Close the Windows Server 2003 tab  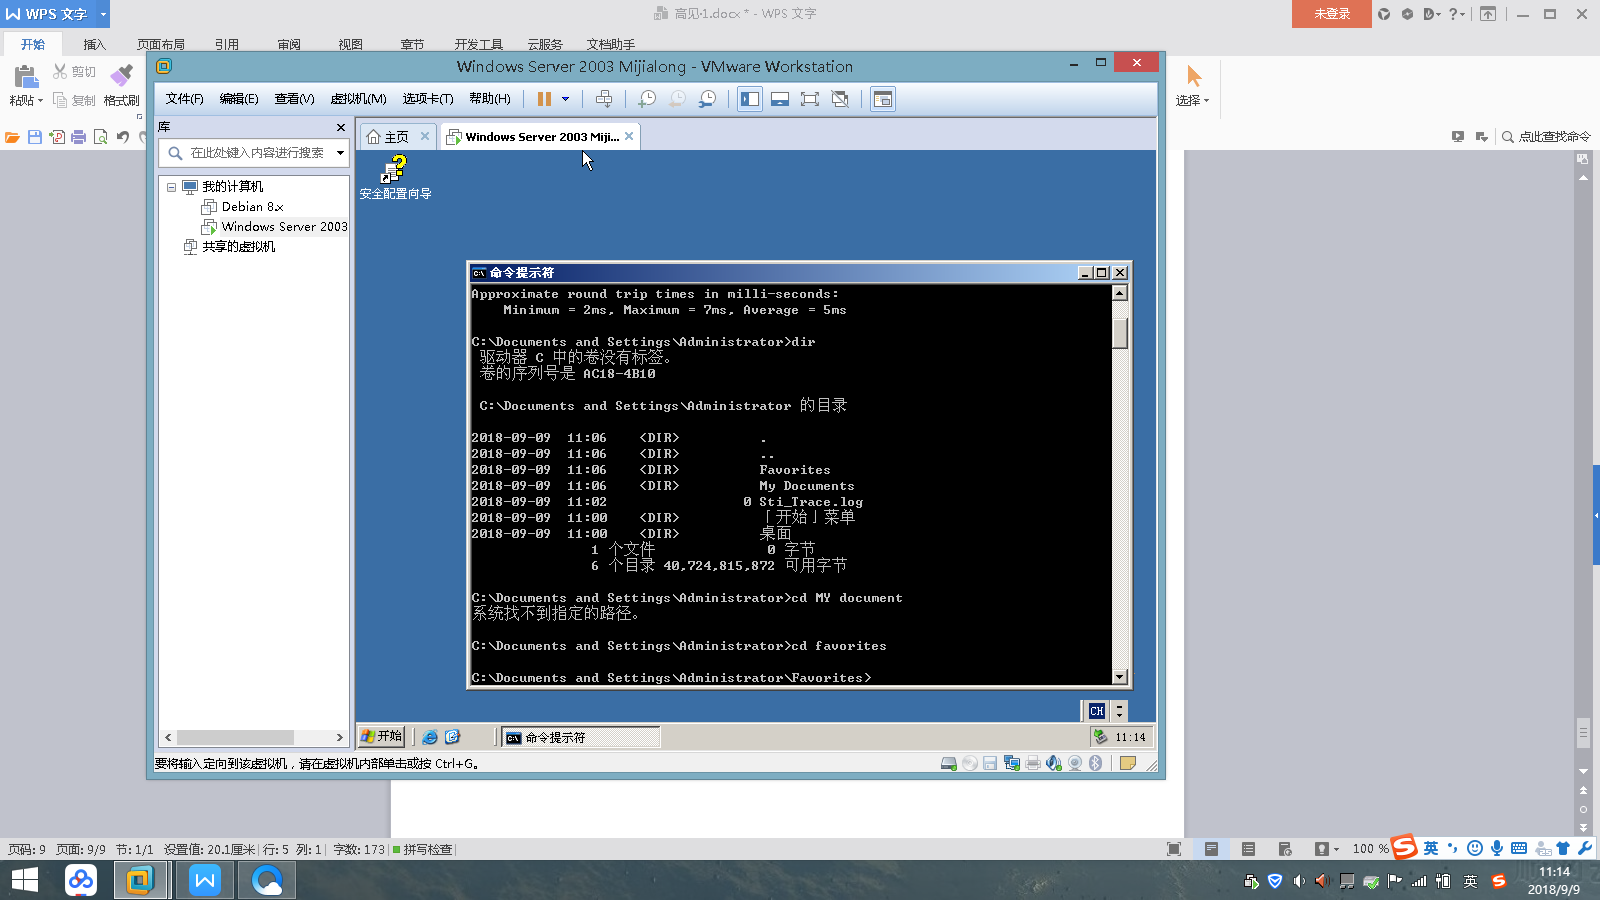pos(629,136)
